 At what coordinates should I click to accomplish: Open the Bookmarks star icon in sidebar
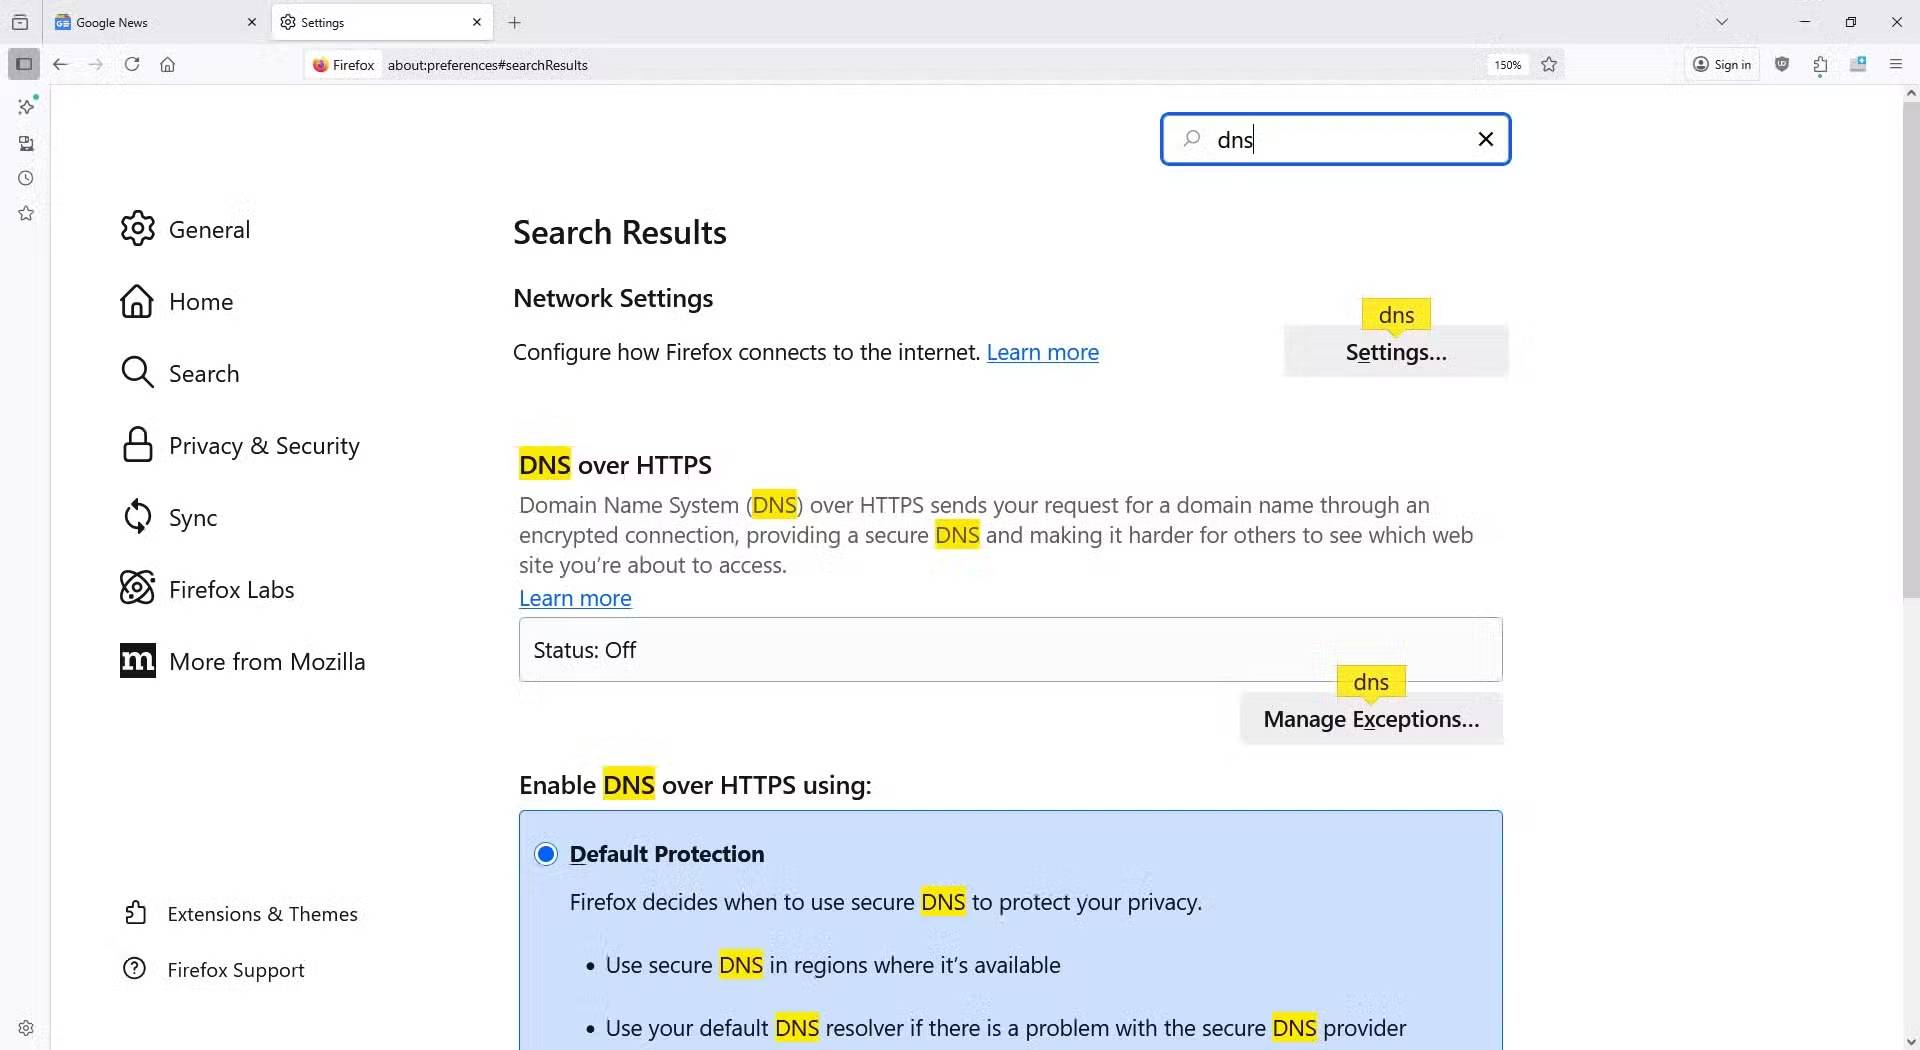coord(27,213)
